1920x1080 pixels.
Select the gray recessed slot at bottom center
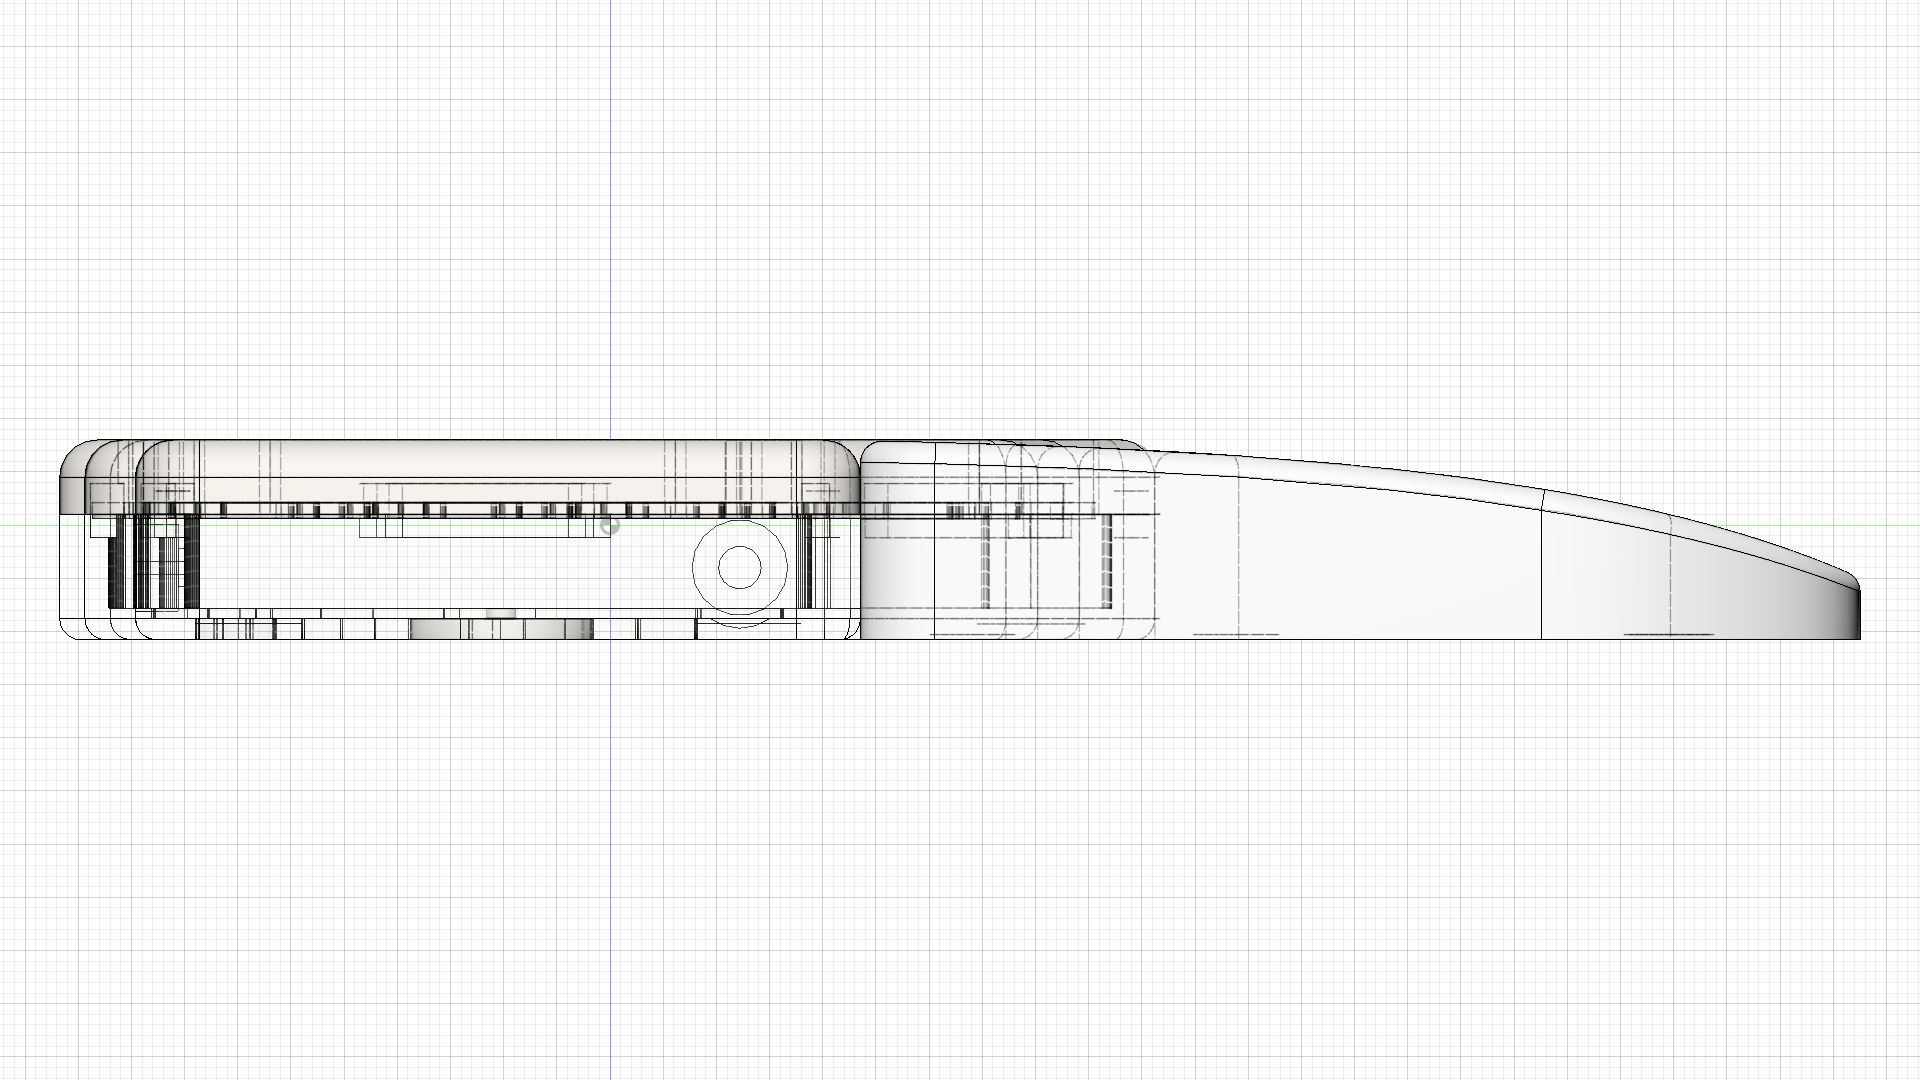point(500,629)
